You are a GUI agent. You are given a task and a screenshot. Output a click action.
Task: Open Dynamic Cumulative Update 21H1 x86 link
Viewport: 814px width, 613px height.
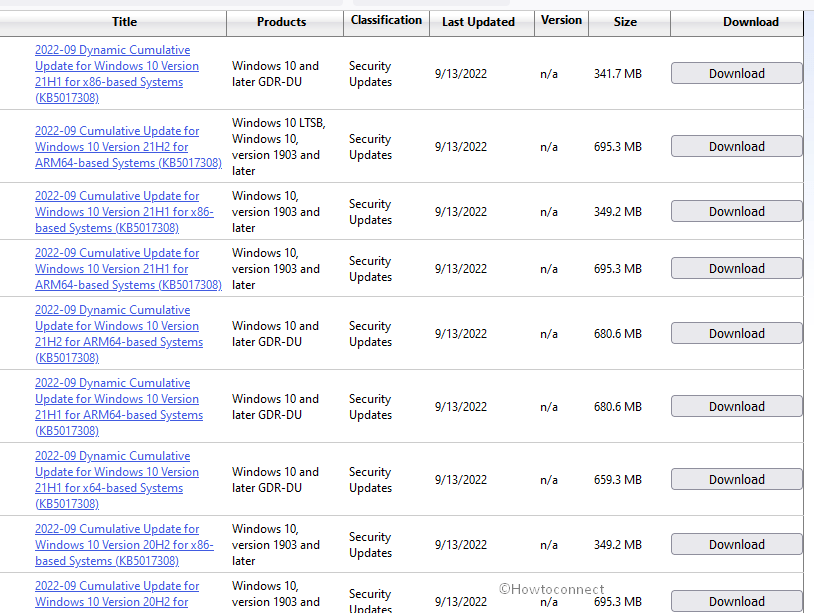click(116, 74)
